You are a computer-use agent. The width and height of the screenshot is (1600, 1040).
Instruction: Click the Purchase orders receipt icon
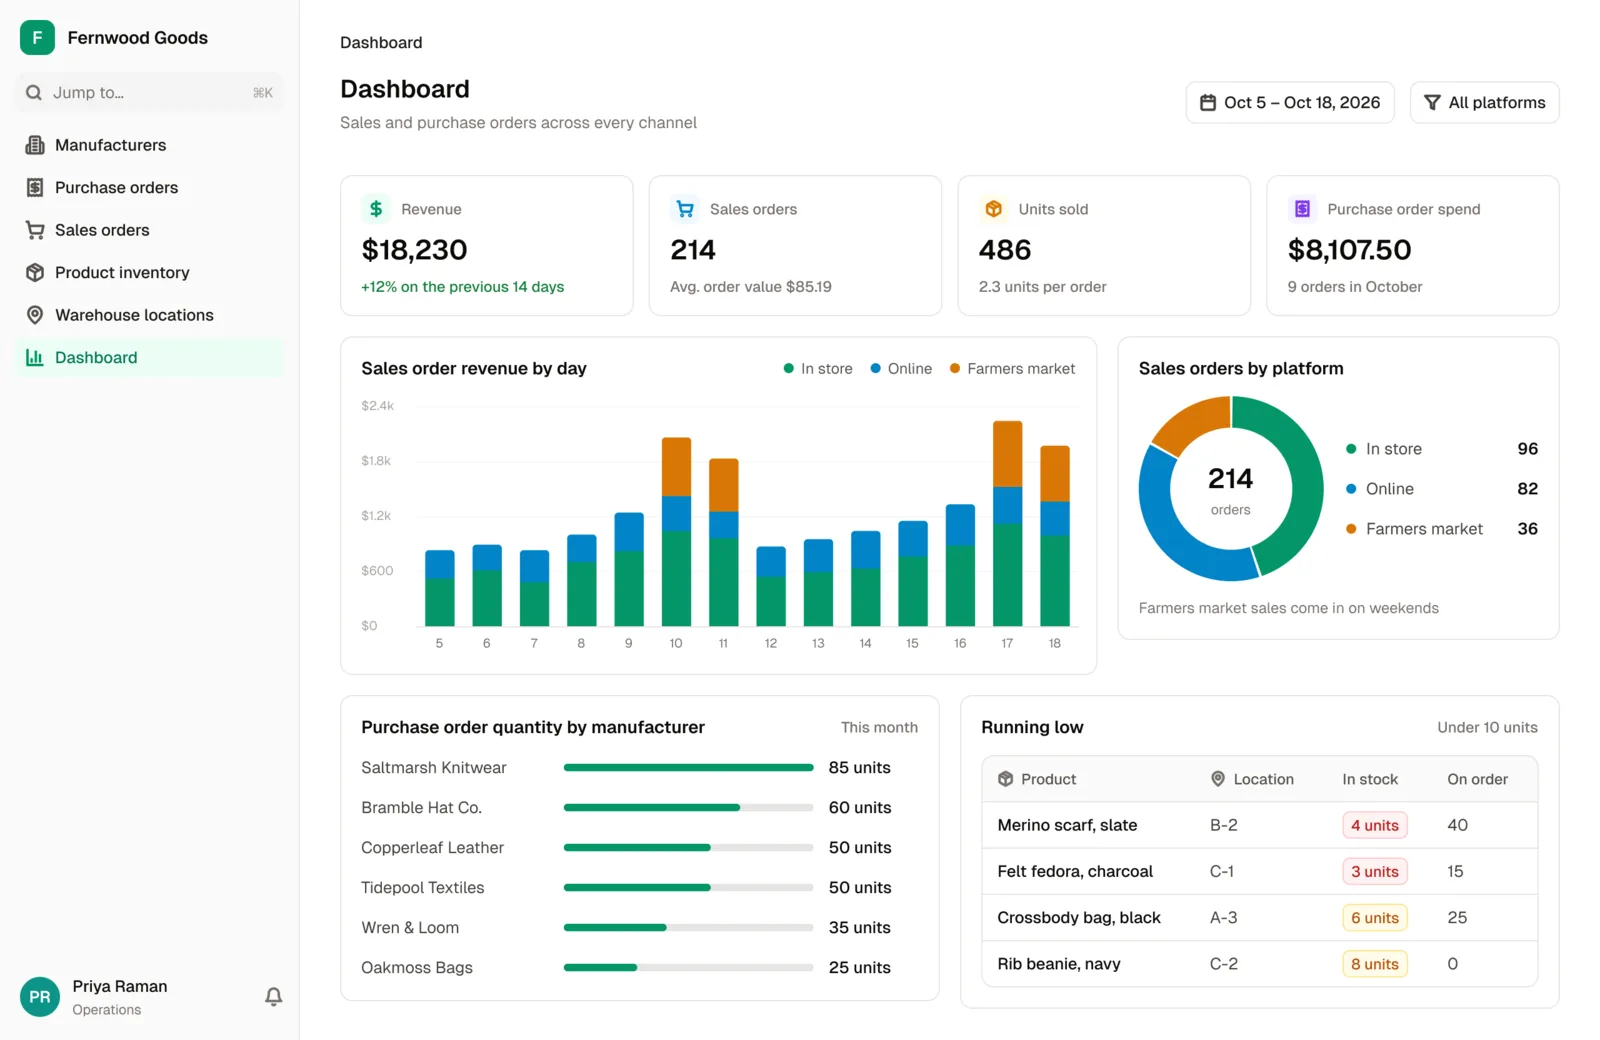[x=35, y=188]
